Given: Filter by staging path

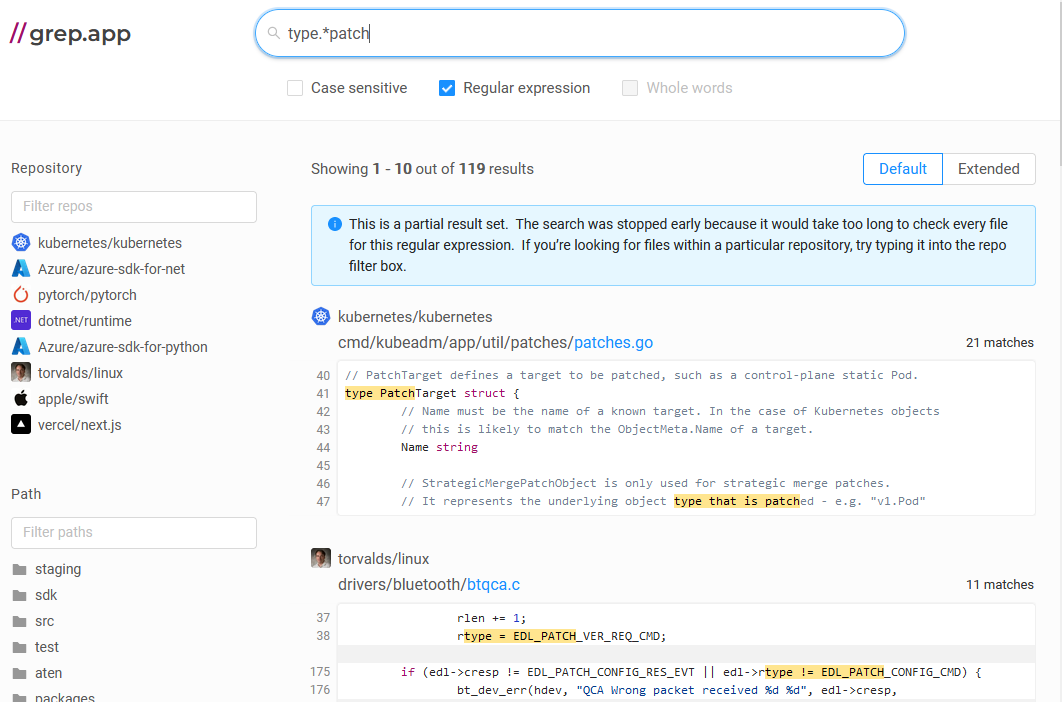Looking at the screenshot, I should (x=58, y=569).
